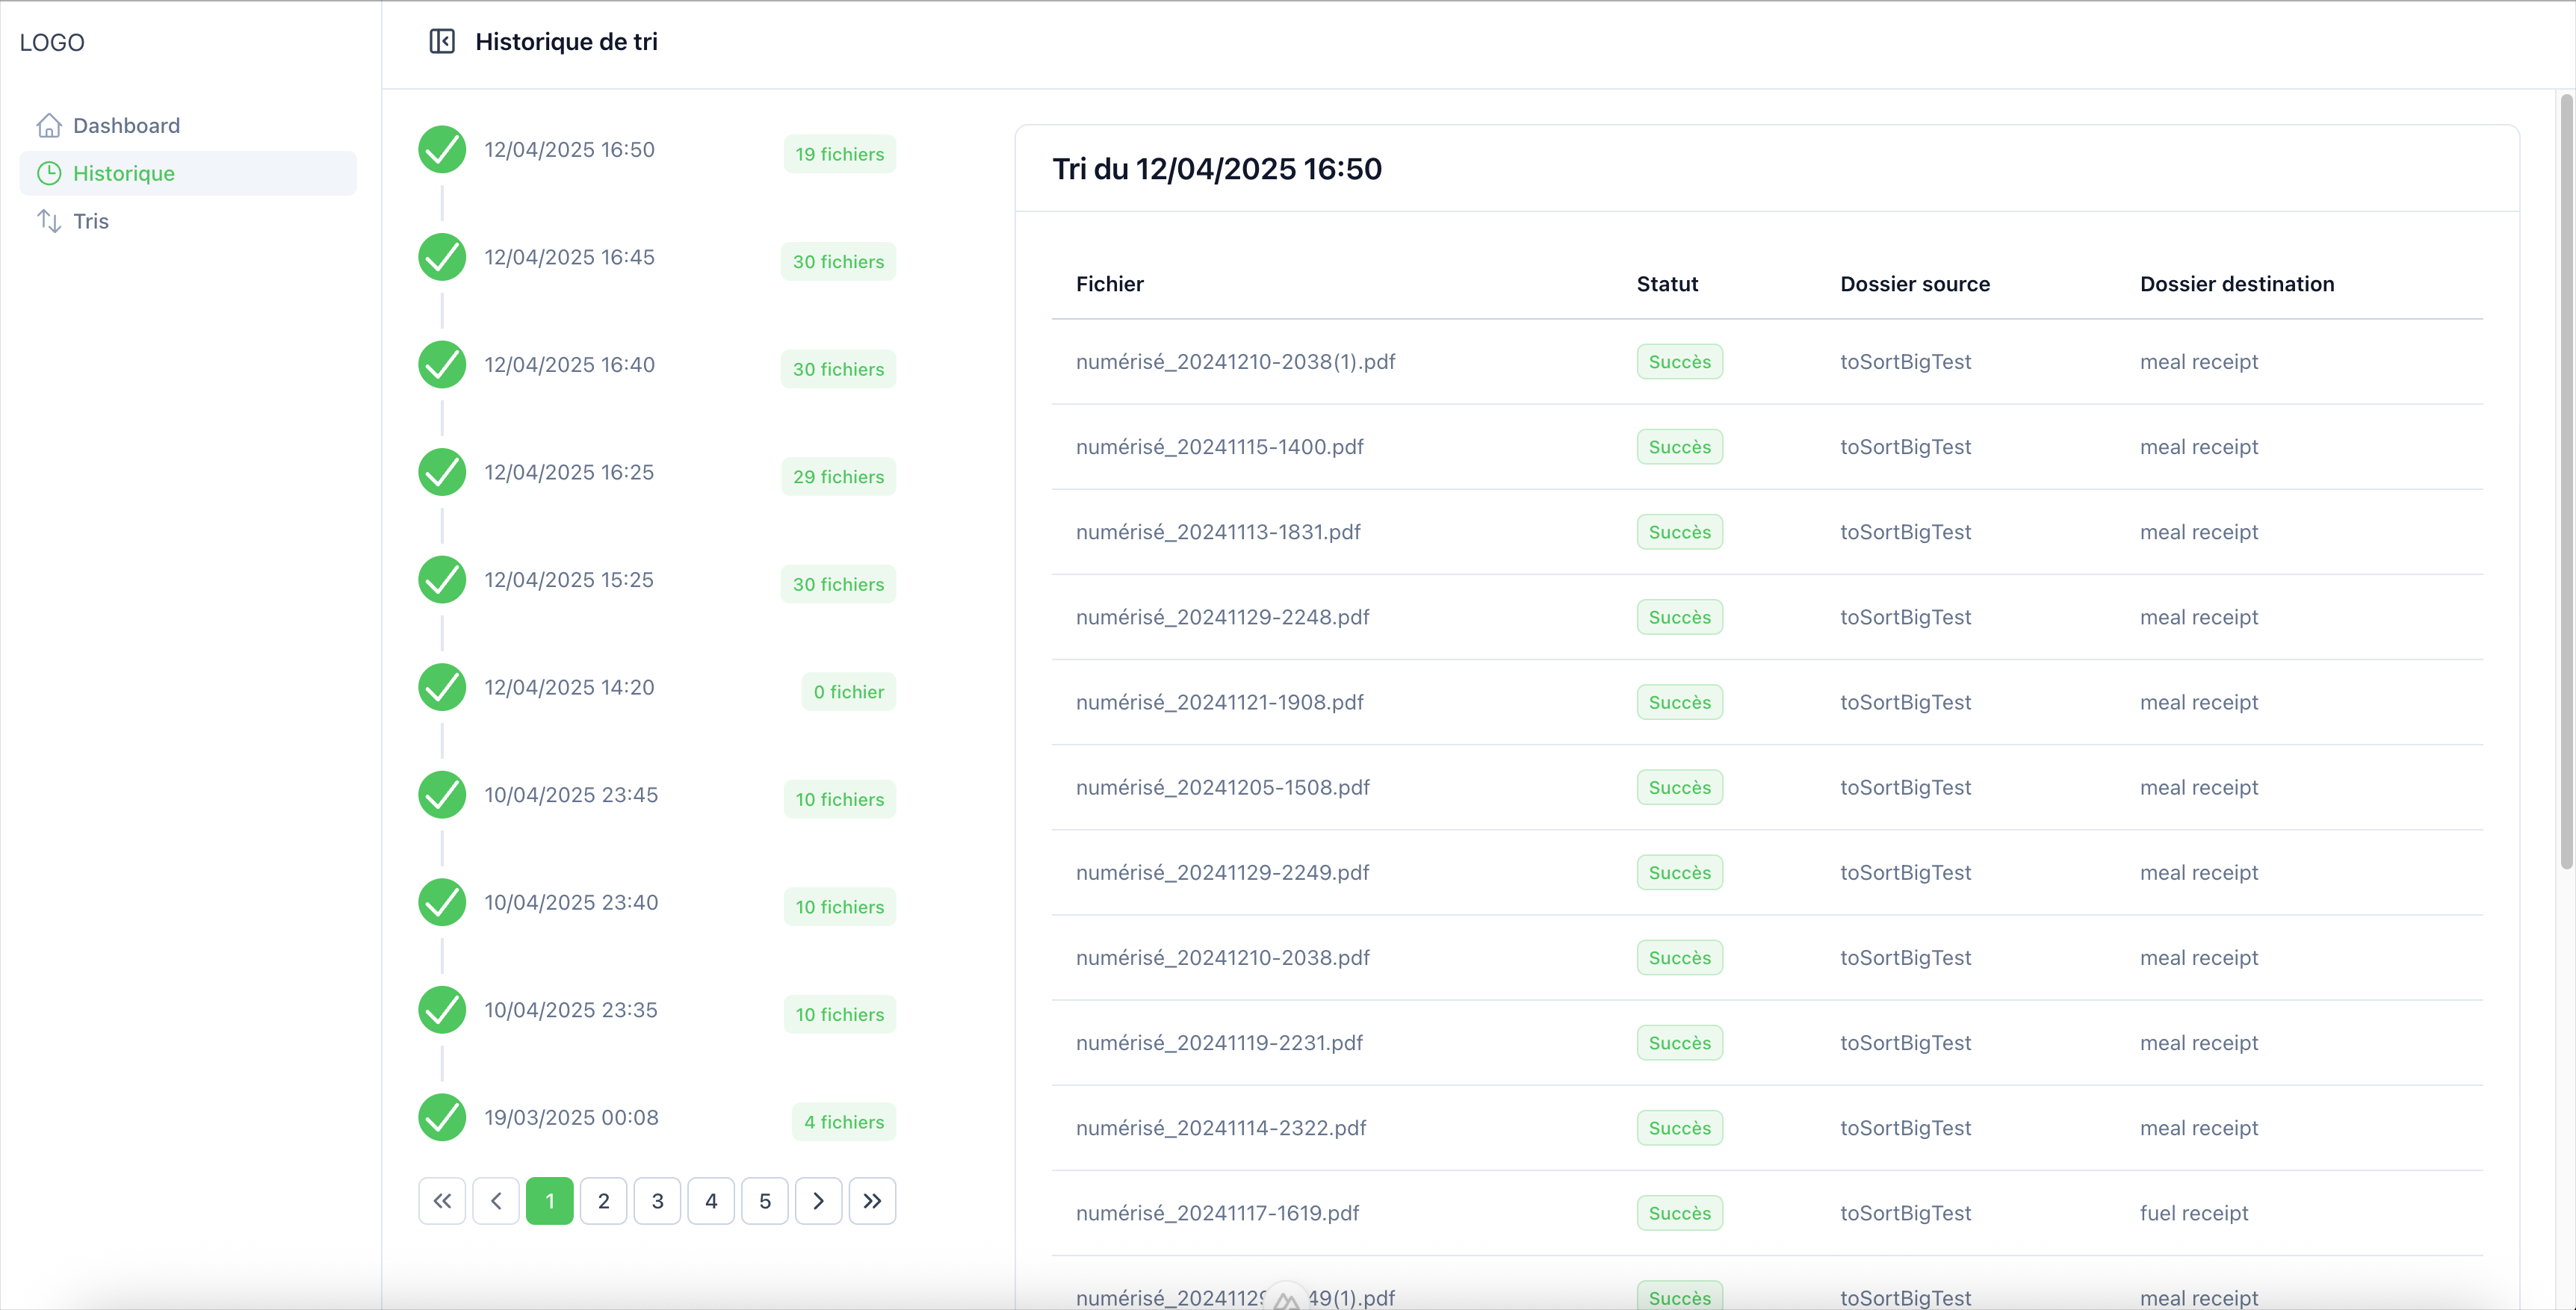Image resolution: width=2576 pixels, height=1310 pixels.
Task: Jump to first page double-chevron
Action: coord(442,1201)
